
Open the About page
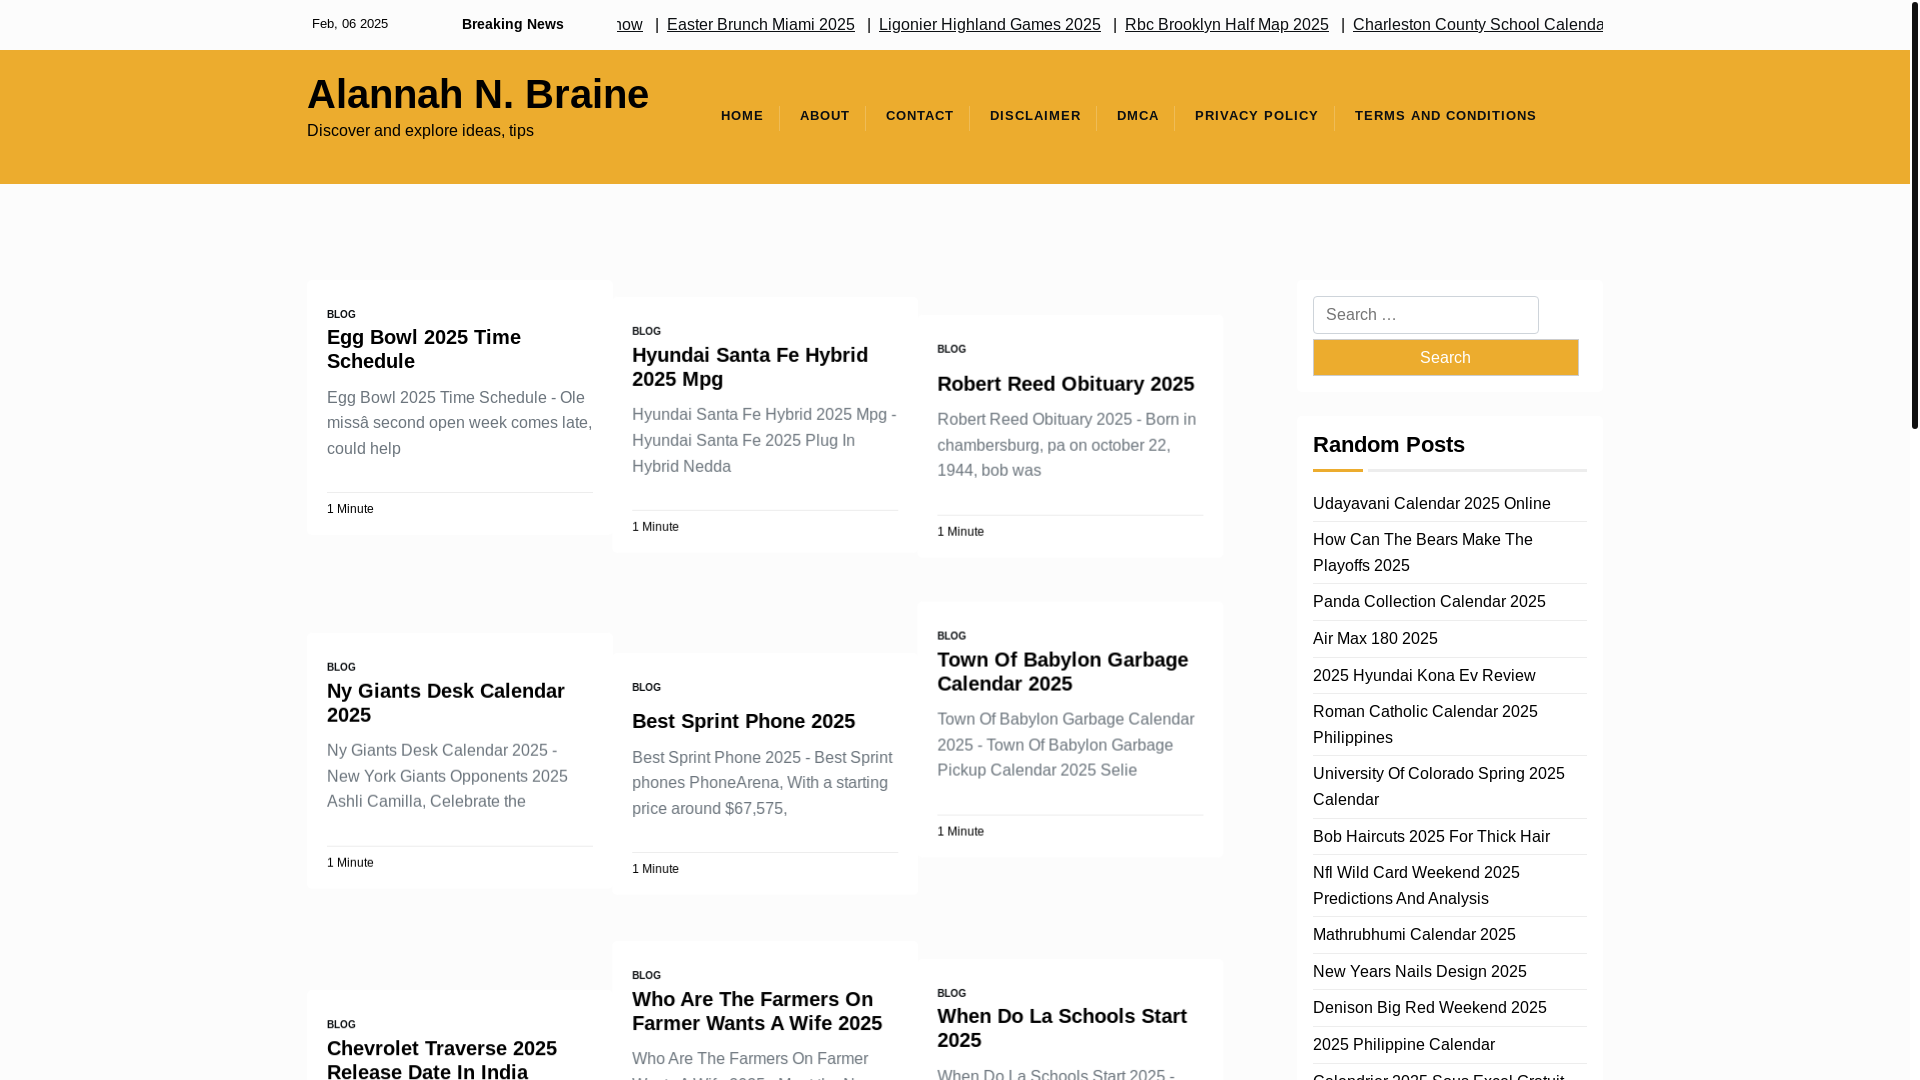click(824, 116)
